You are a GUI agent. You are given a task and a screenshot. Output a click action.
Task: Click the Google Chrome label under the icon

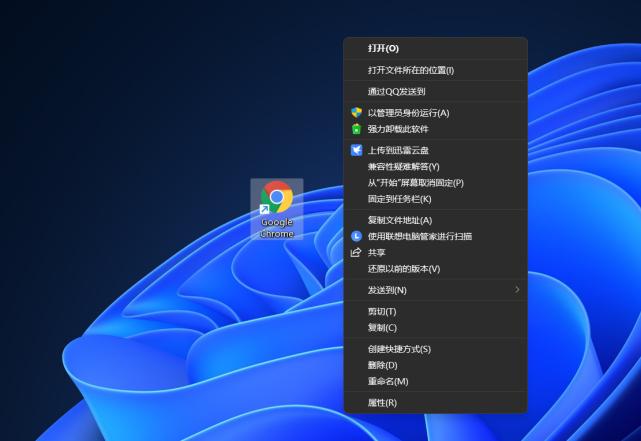point(277,228)
